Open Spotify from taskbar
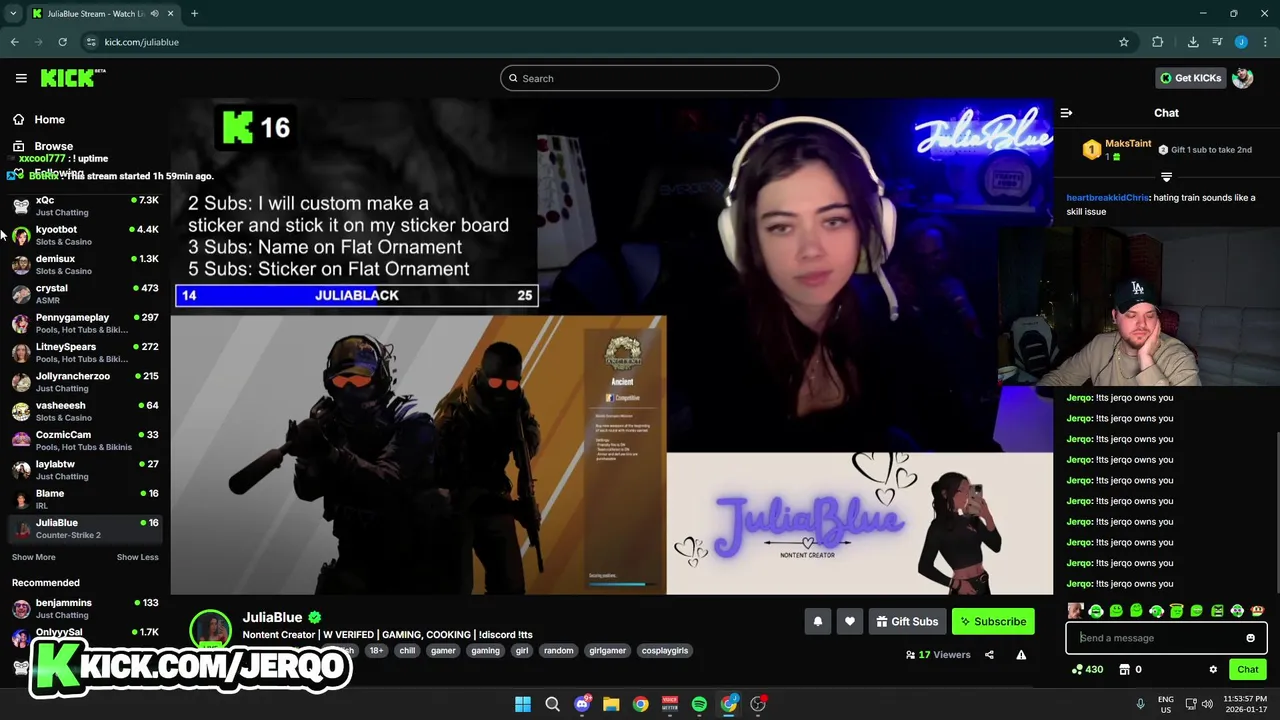The width and height of the screenshot is (1280, 720). [699, 704]
